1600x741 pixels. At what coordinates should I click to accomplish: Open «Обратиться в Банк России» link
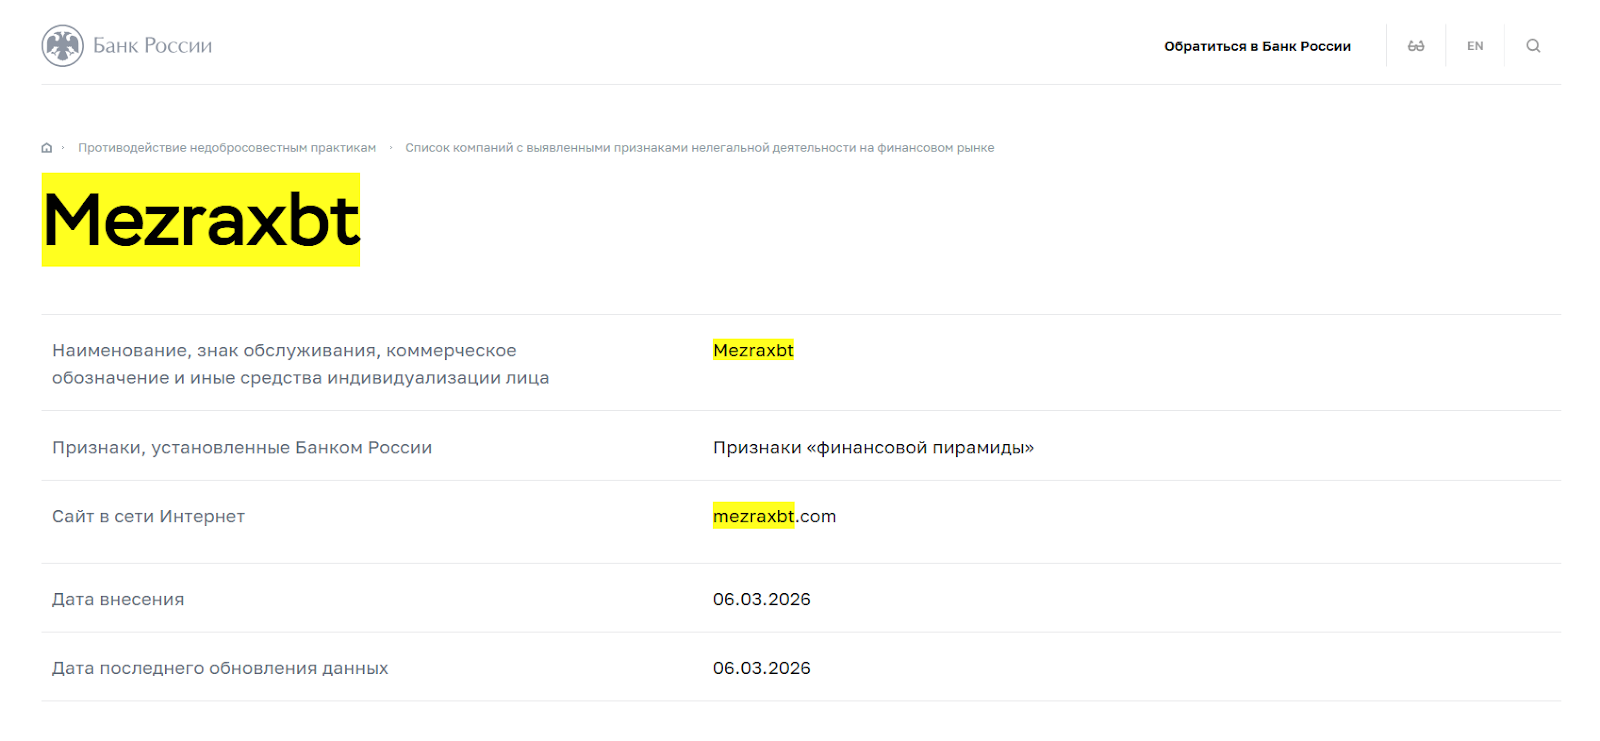click(1257, 46)
